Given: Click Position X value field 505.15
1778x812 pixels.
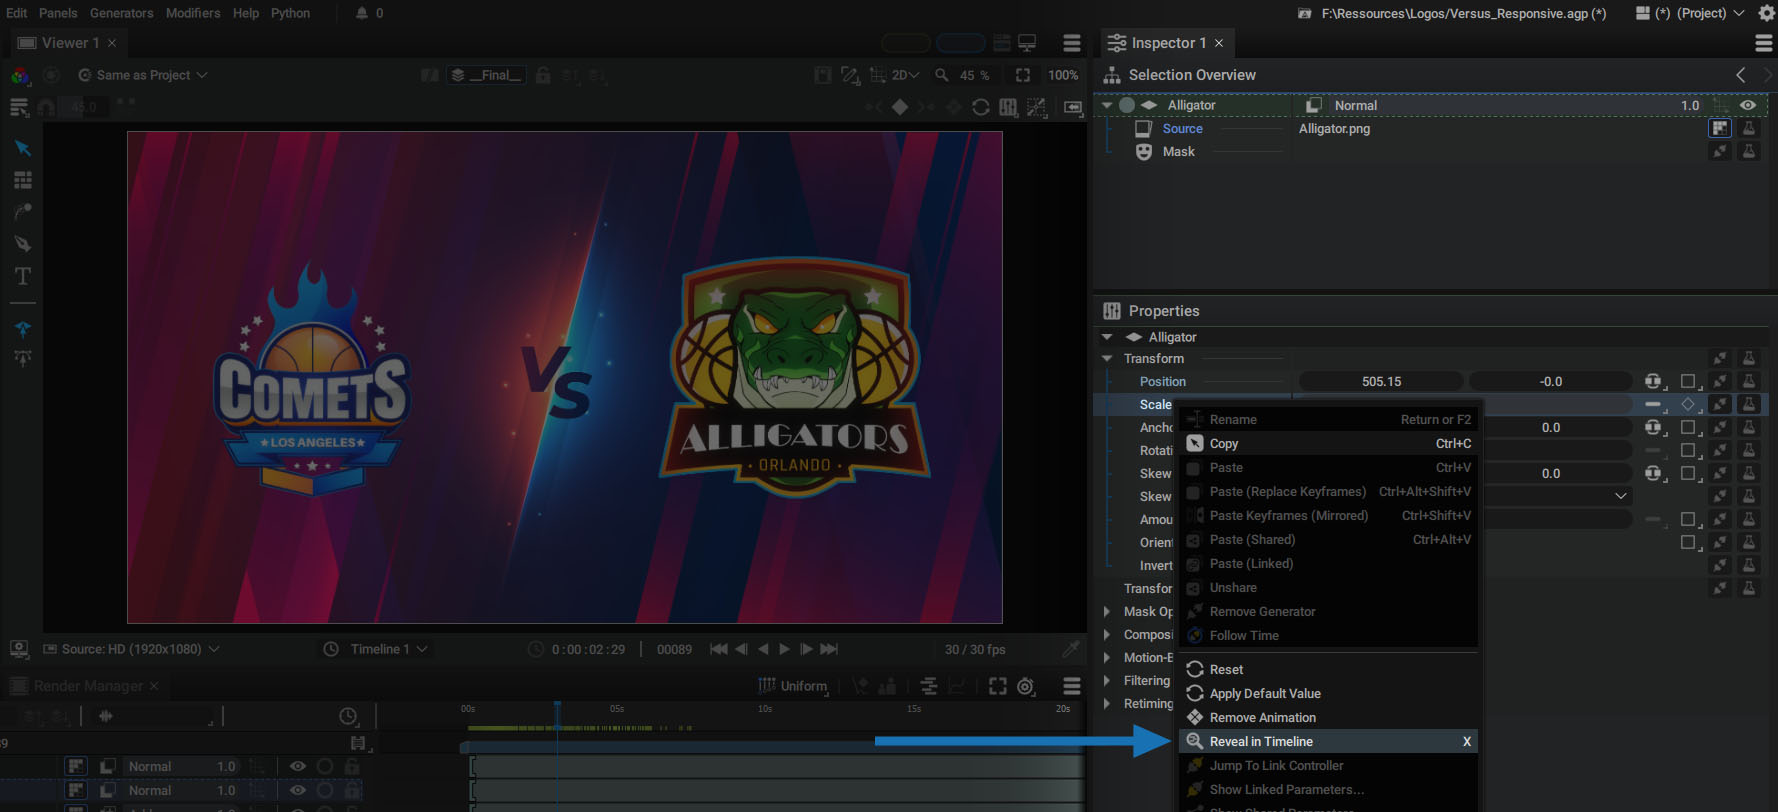Looking at the screenshot, I should click(1381, 381).
